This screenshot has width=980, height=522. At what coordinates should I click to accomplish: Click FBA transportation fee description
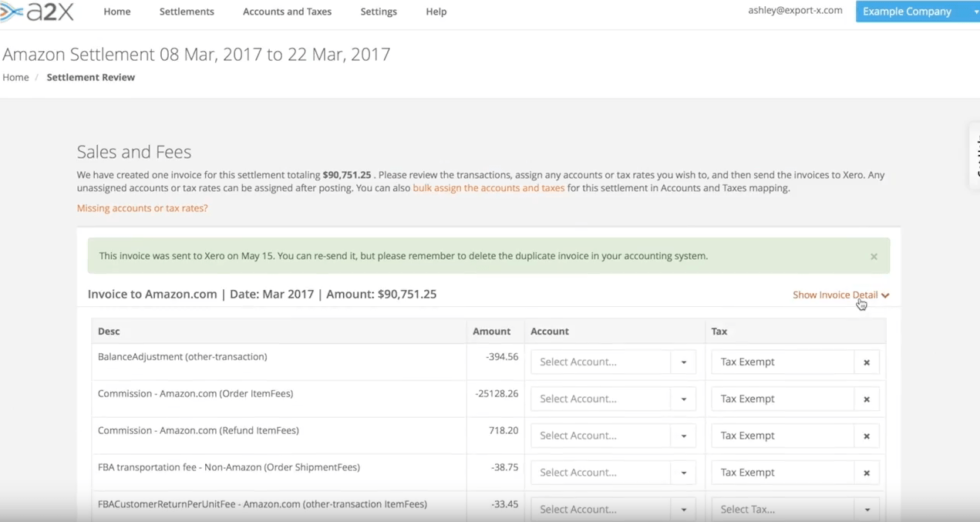click(x=229, y=467)
